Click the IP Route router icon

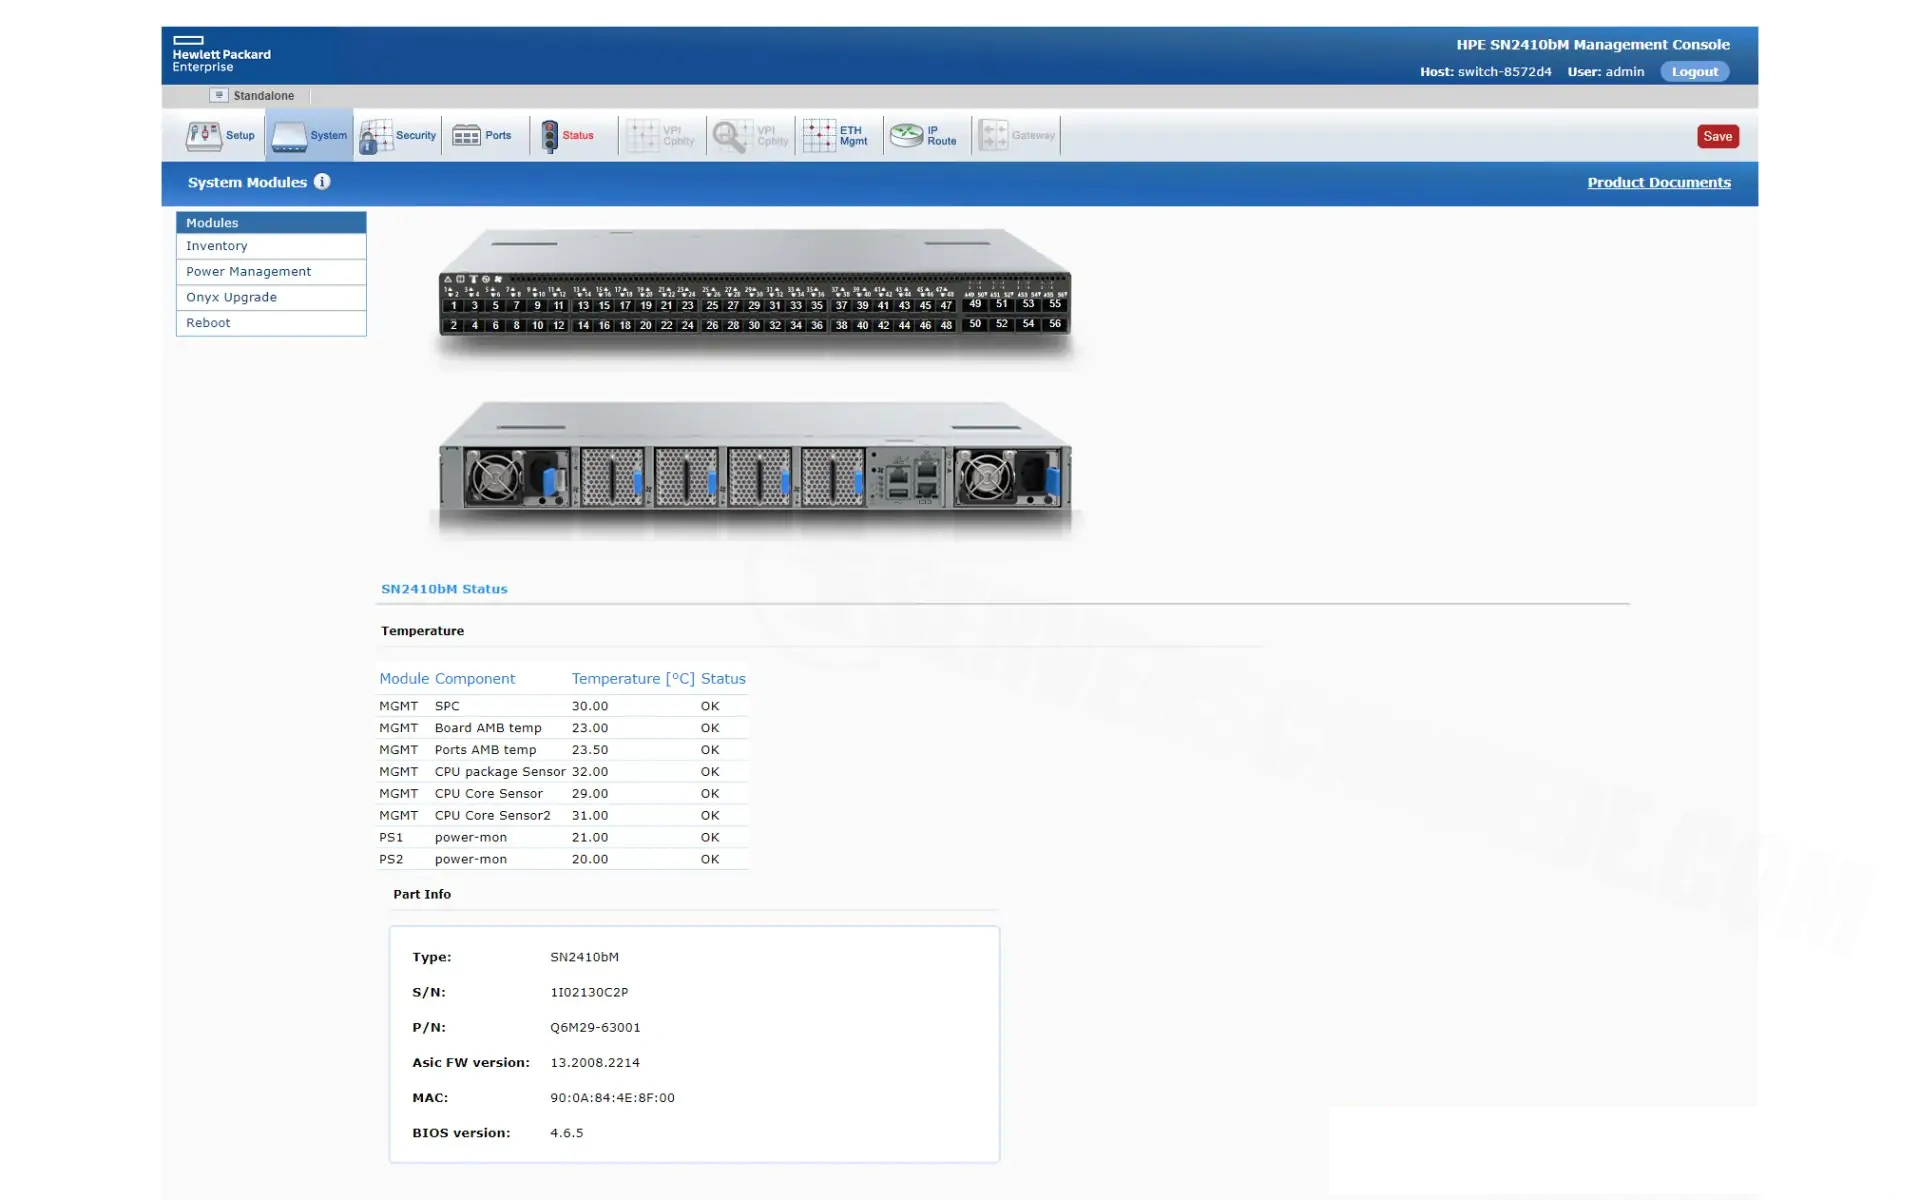[907, 136]
